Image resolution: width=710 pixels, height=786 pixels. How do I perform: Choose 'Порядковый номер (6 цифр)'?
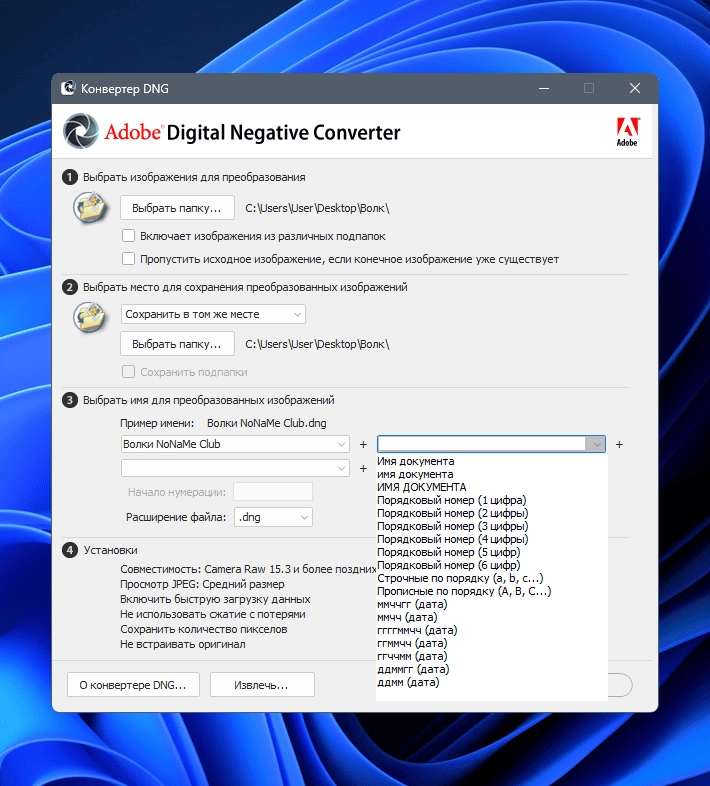449,565
